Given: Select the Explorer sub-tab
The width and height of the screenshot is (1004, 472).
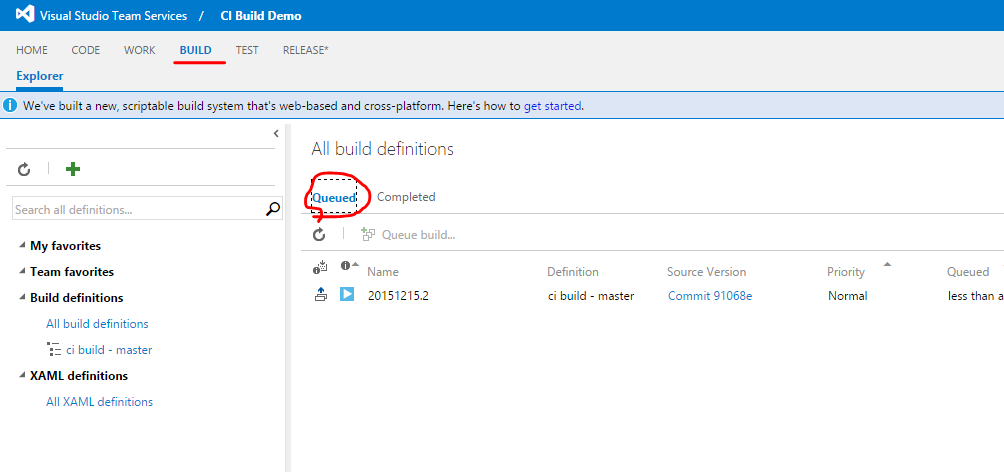Looking at the screenshot, I should [40, 76].
